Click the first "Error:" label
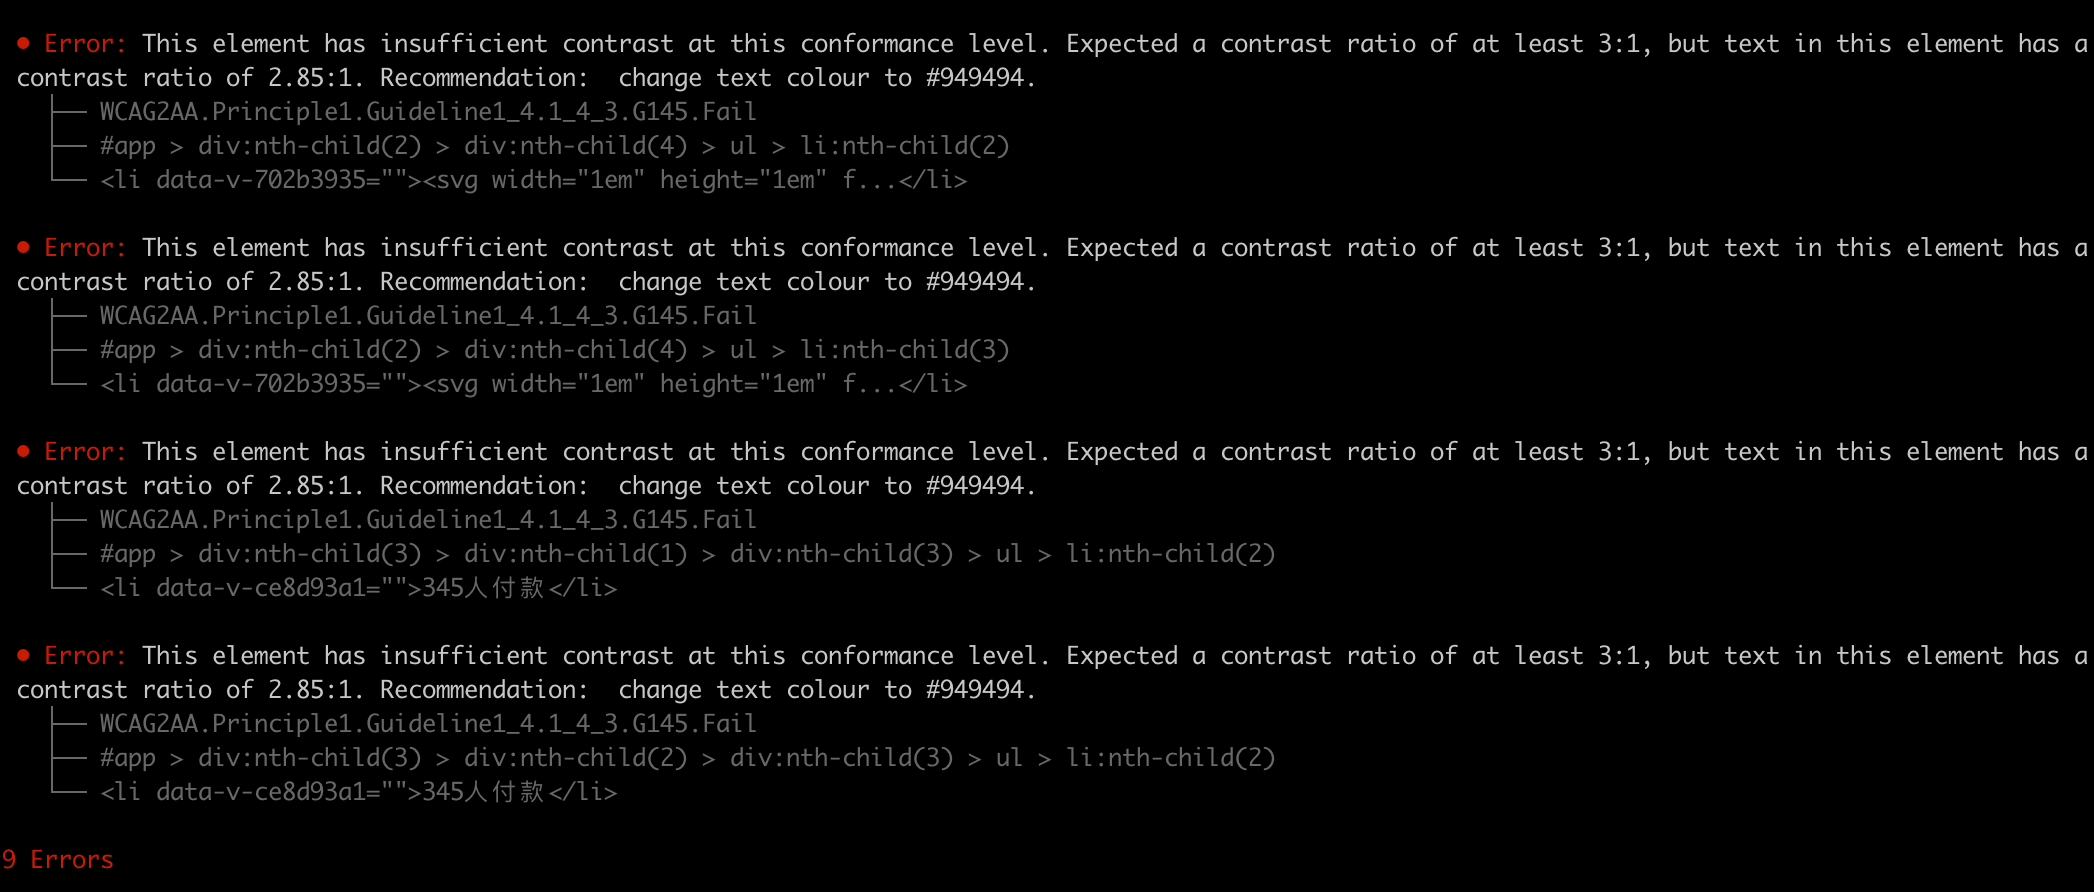 pos(86,44)
